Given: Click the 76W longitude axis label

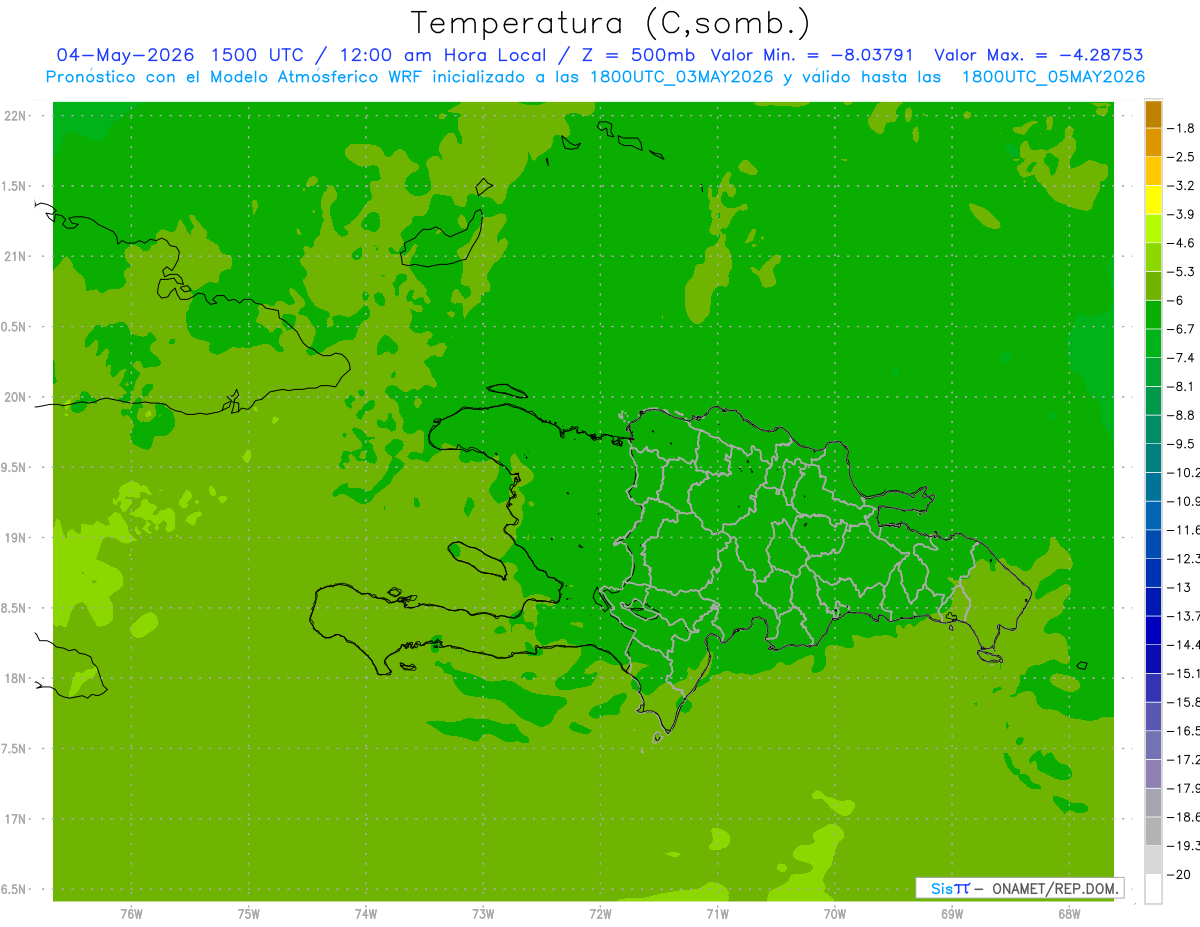Looking at the screenshot, I should click(x=131, y=913).
